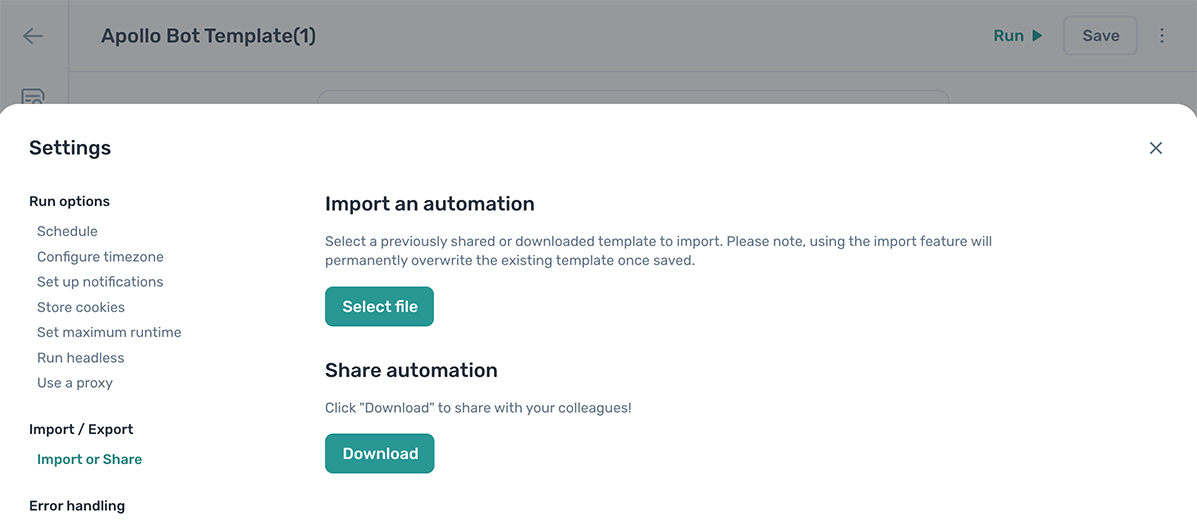This screenshot has height=523, width=1197.
Task: Click the back arrow icon
Action: coord(33,36)
